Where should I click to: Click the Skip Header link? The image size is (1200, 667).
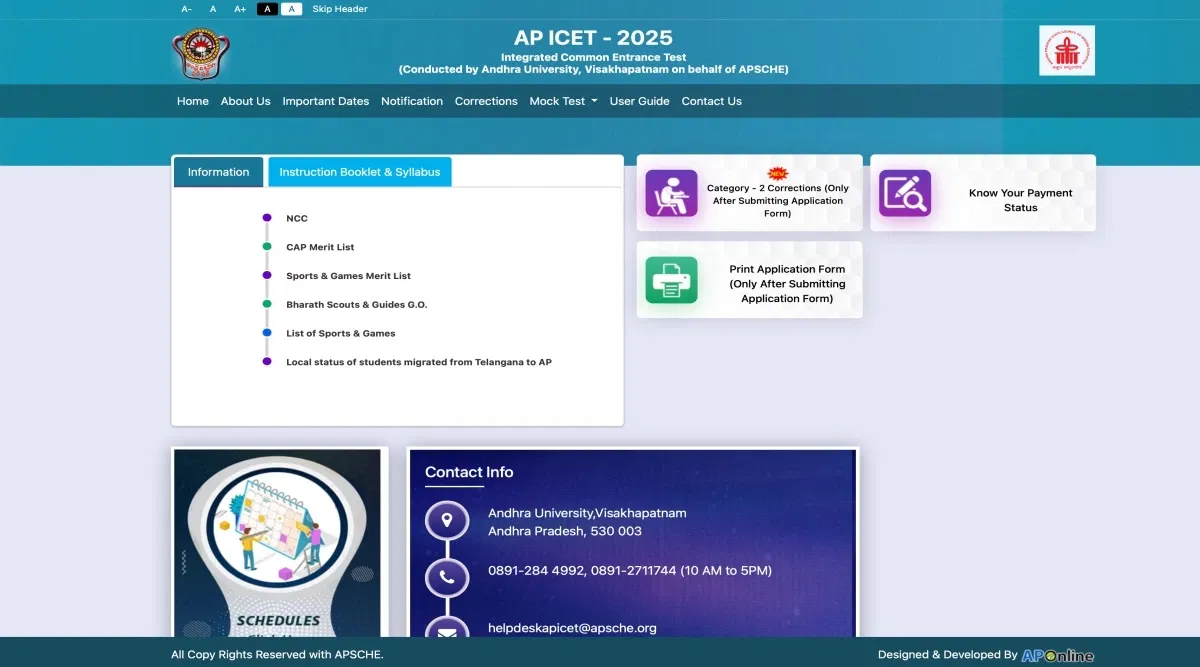pos(340,9)
